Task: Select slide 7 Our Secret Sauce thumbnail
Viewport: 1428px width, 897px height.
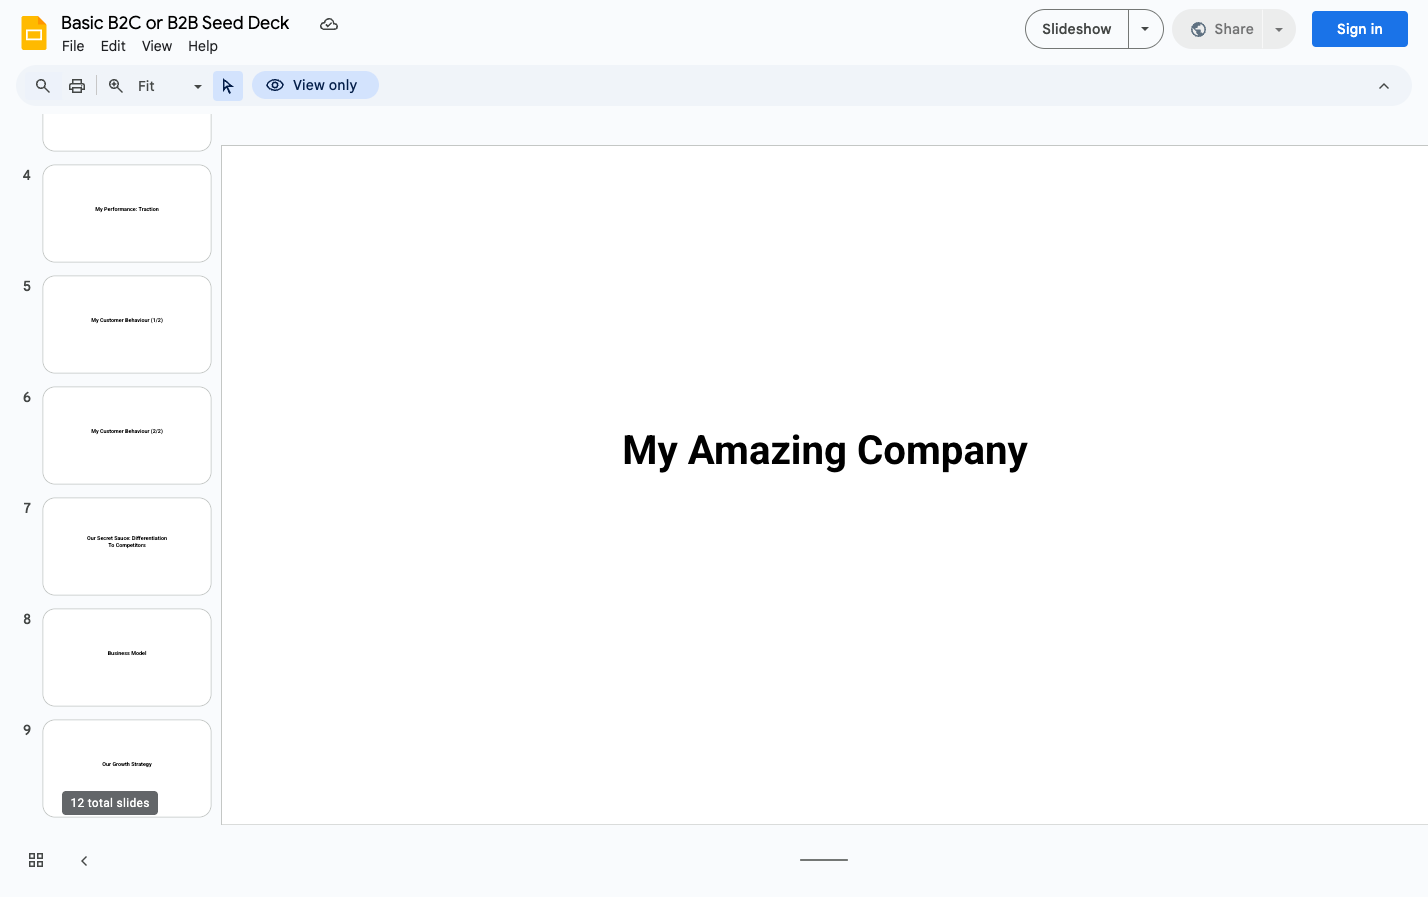Action: 127,546
